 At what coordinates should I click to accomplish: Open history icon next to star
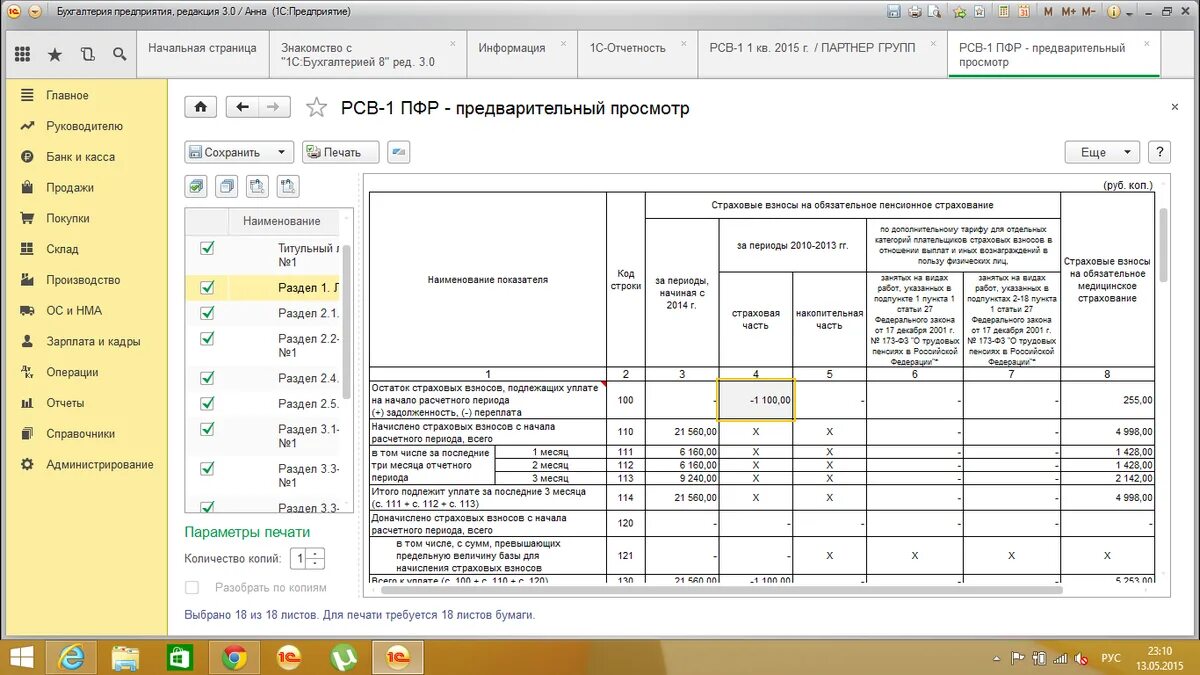[87, 54]
